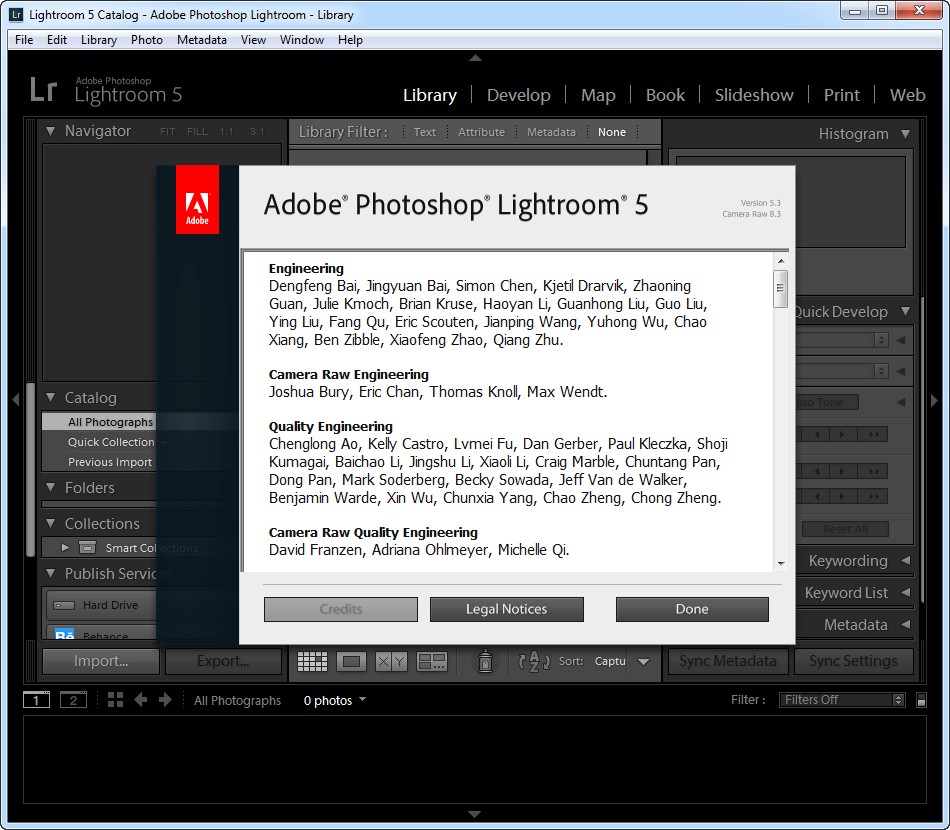Image resolution: width=950 pixels, height=830 pixels.
Task: Open the Library menu
Action: click(x=99, y=40)
